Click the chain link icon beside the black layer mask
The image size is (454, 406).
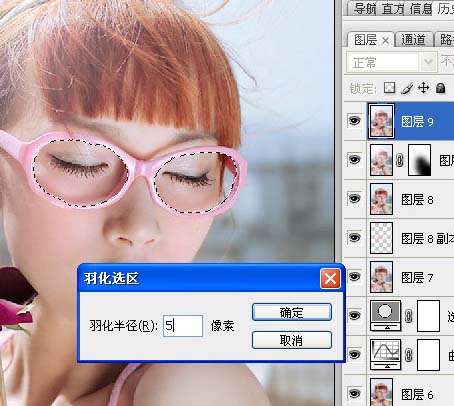point(400,160)
